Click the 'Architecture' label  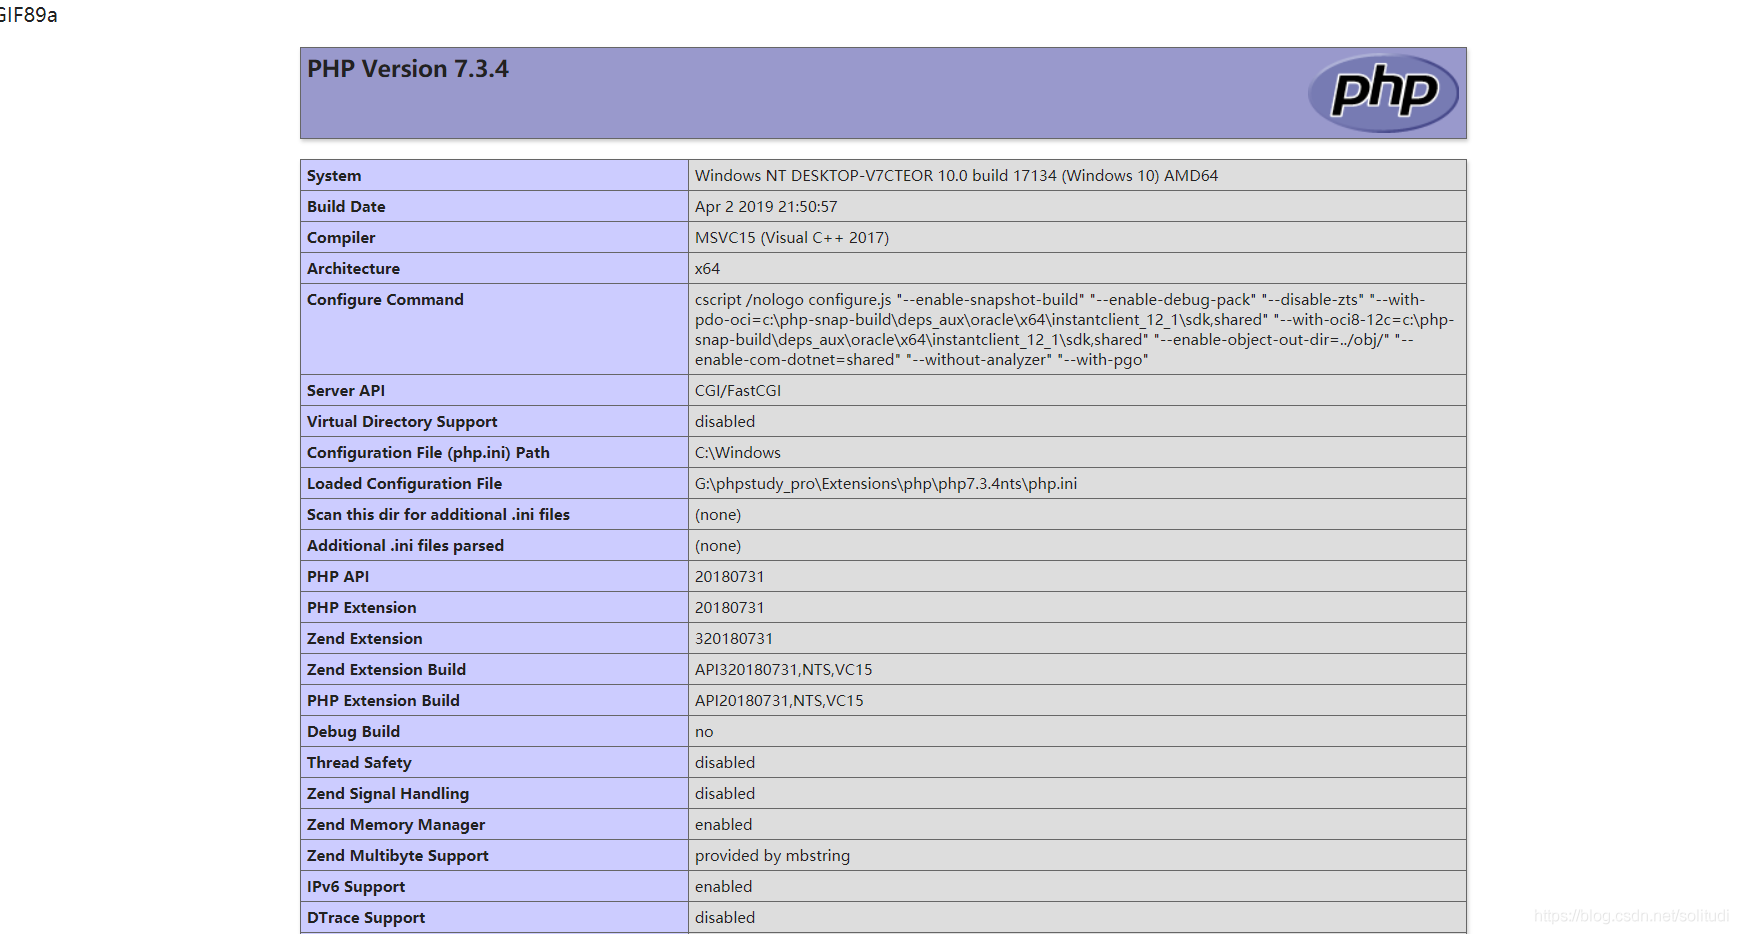(x=353, y=269)
